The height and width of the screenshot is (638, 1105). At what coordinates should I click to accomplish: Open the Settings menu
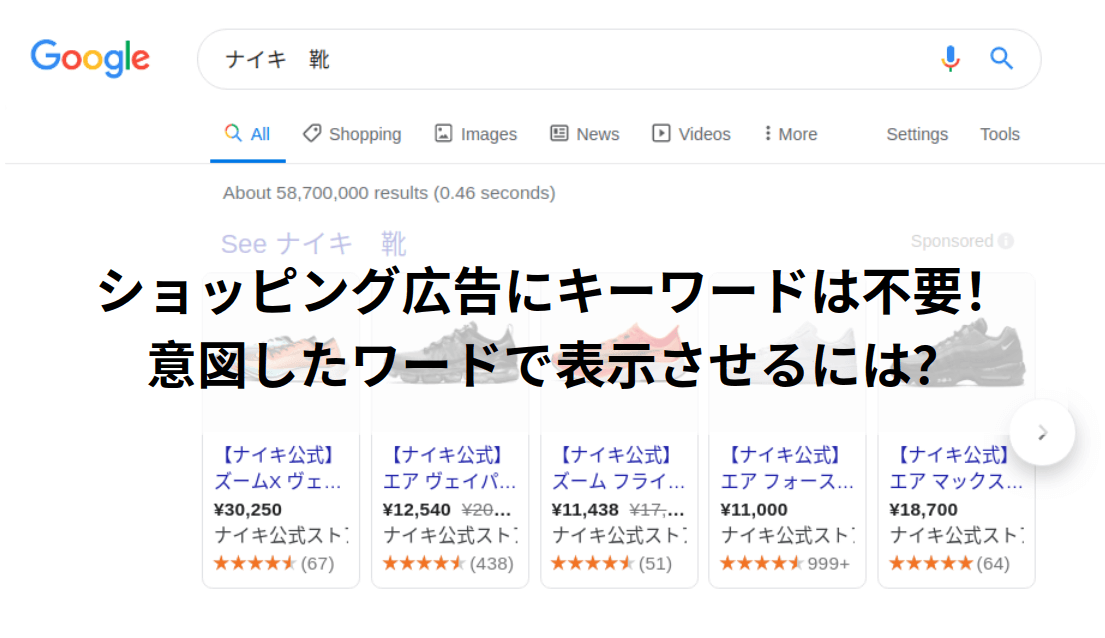pos(916,134)
